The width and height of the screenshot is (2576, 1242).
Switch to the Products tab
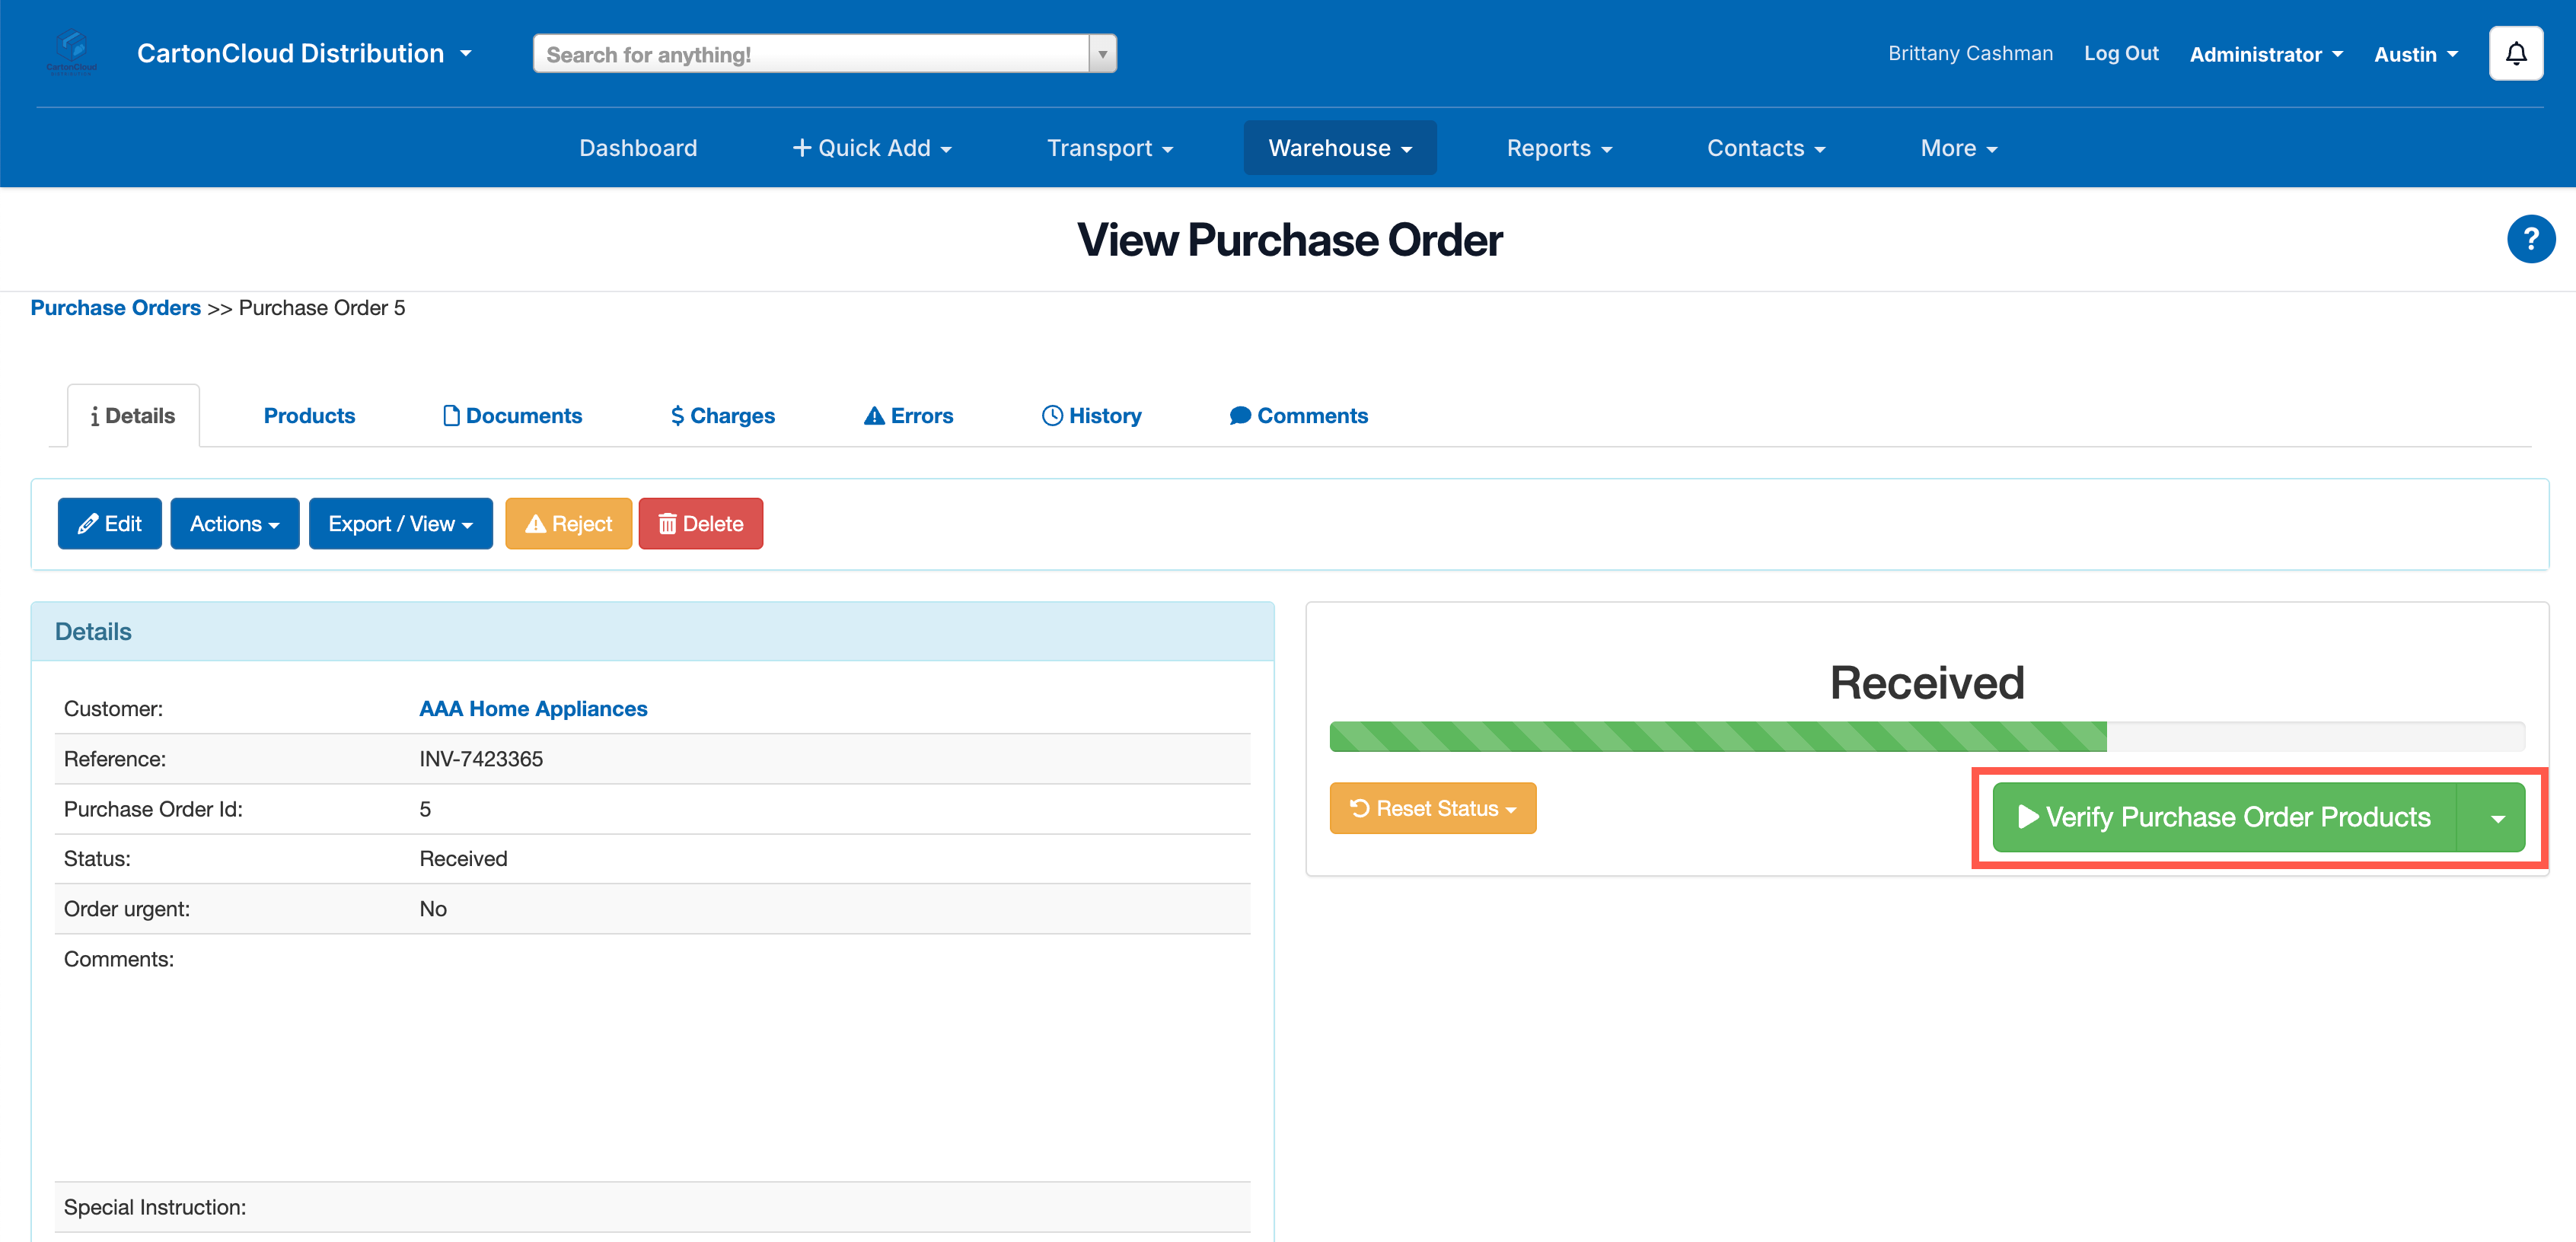click(309, 416)
